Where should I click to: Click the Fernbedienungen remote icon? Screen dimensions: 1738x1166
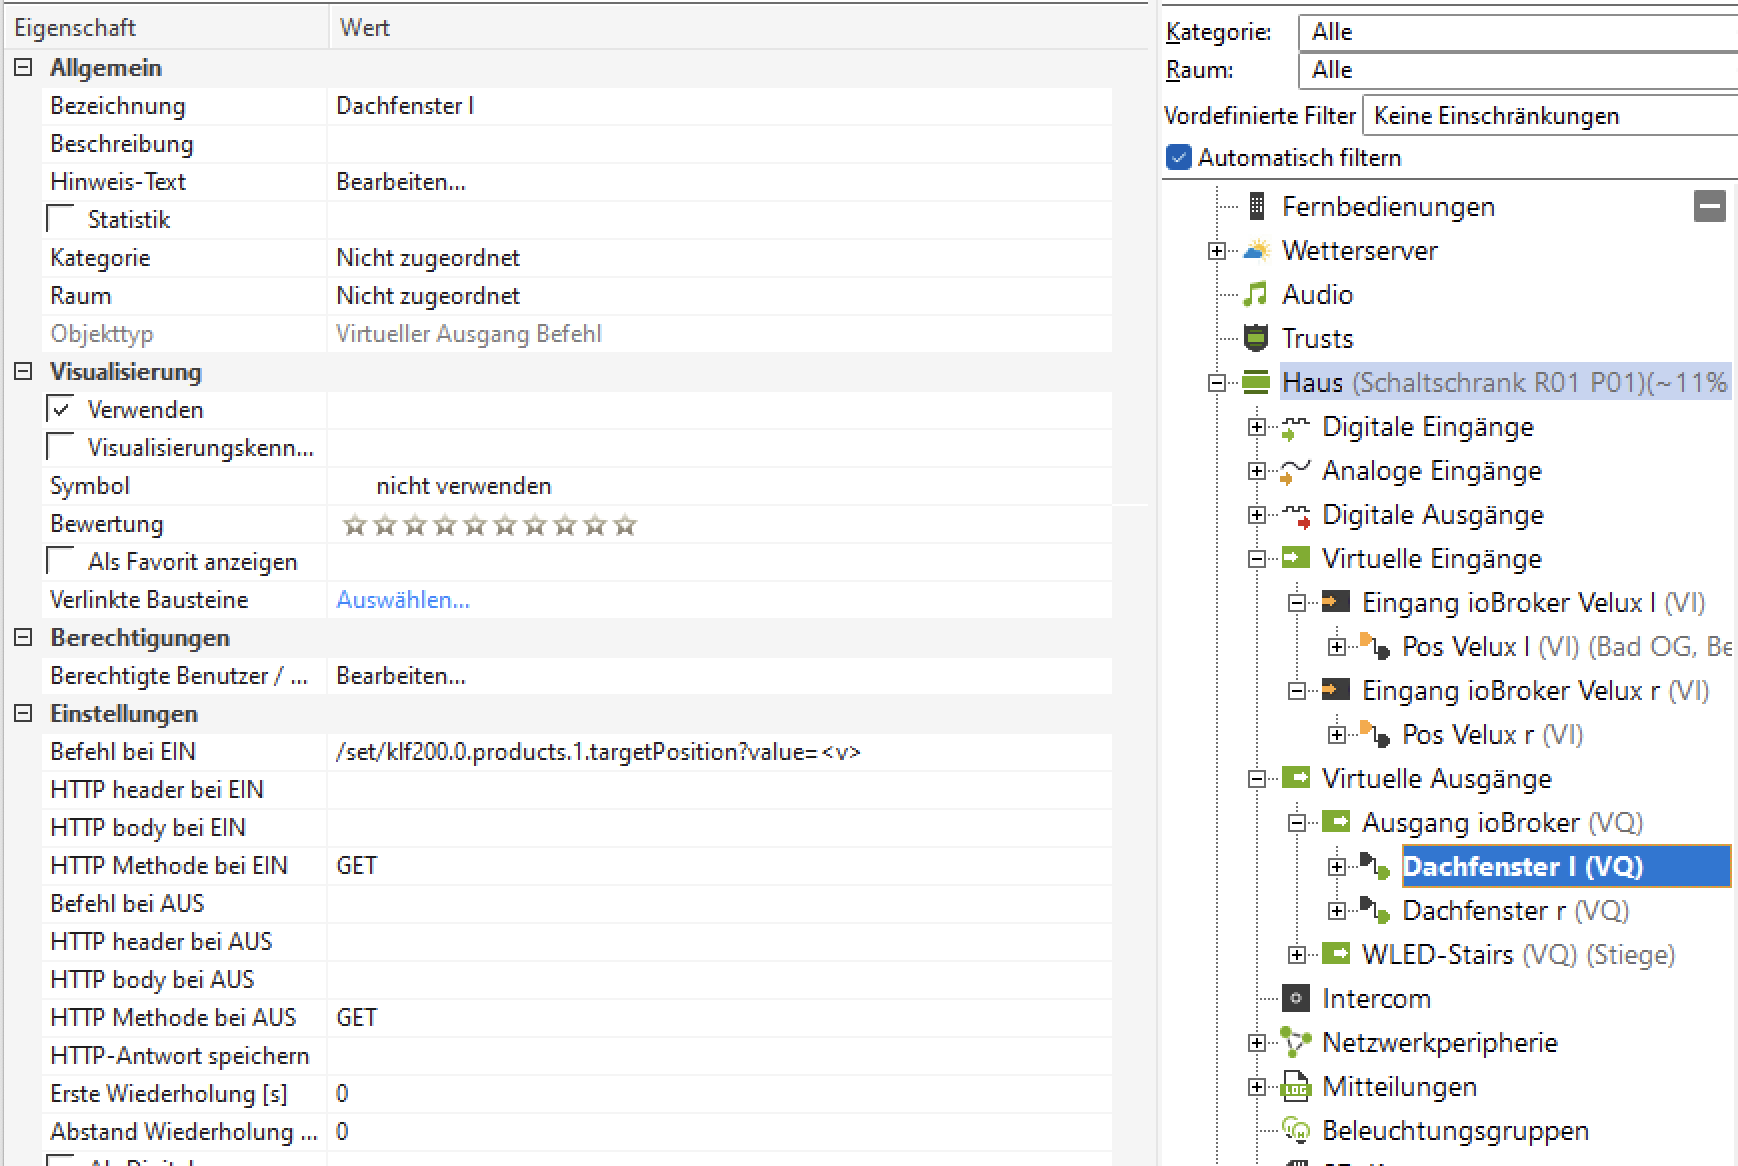tap(1257, 207)
